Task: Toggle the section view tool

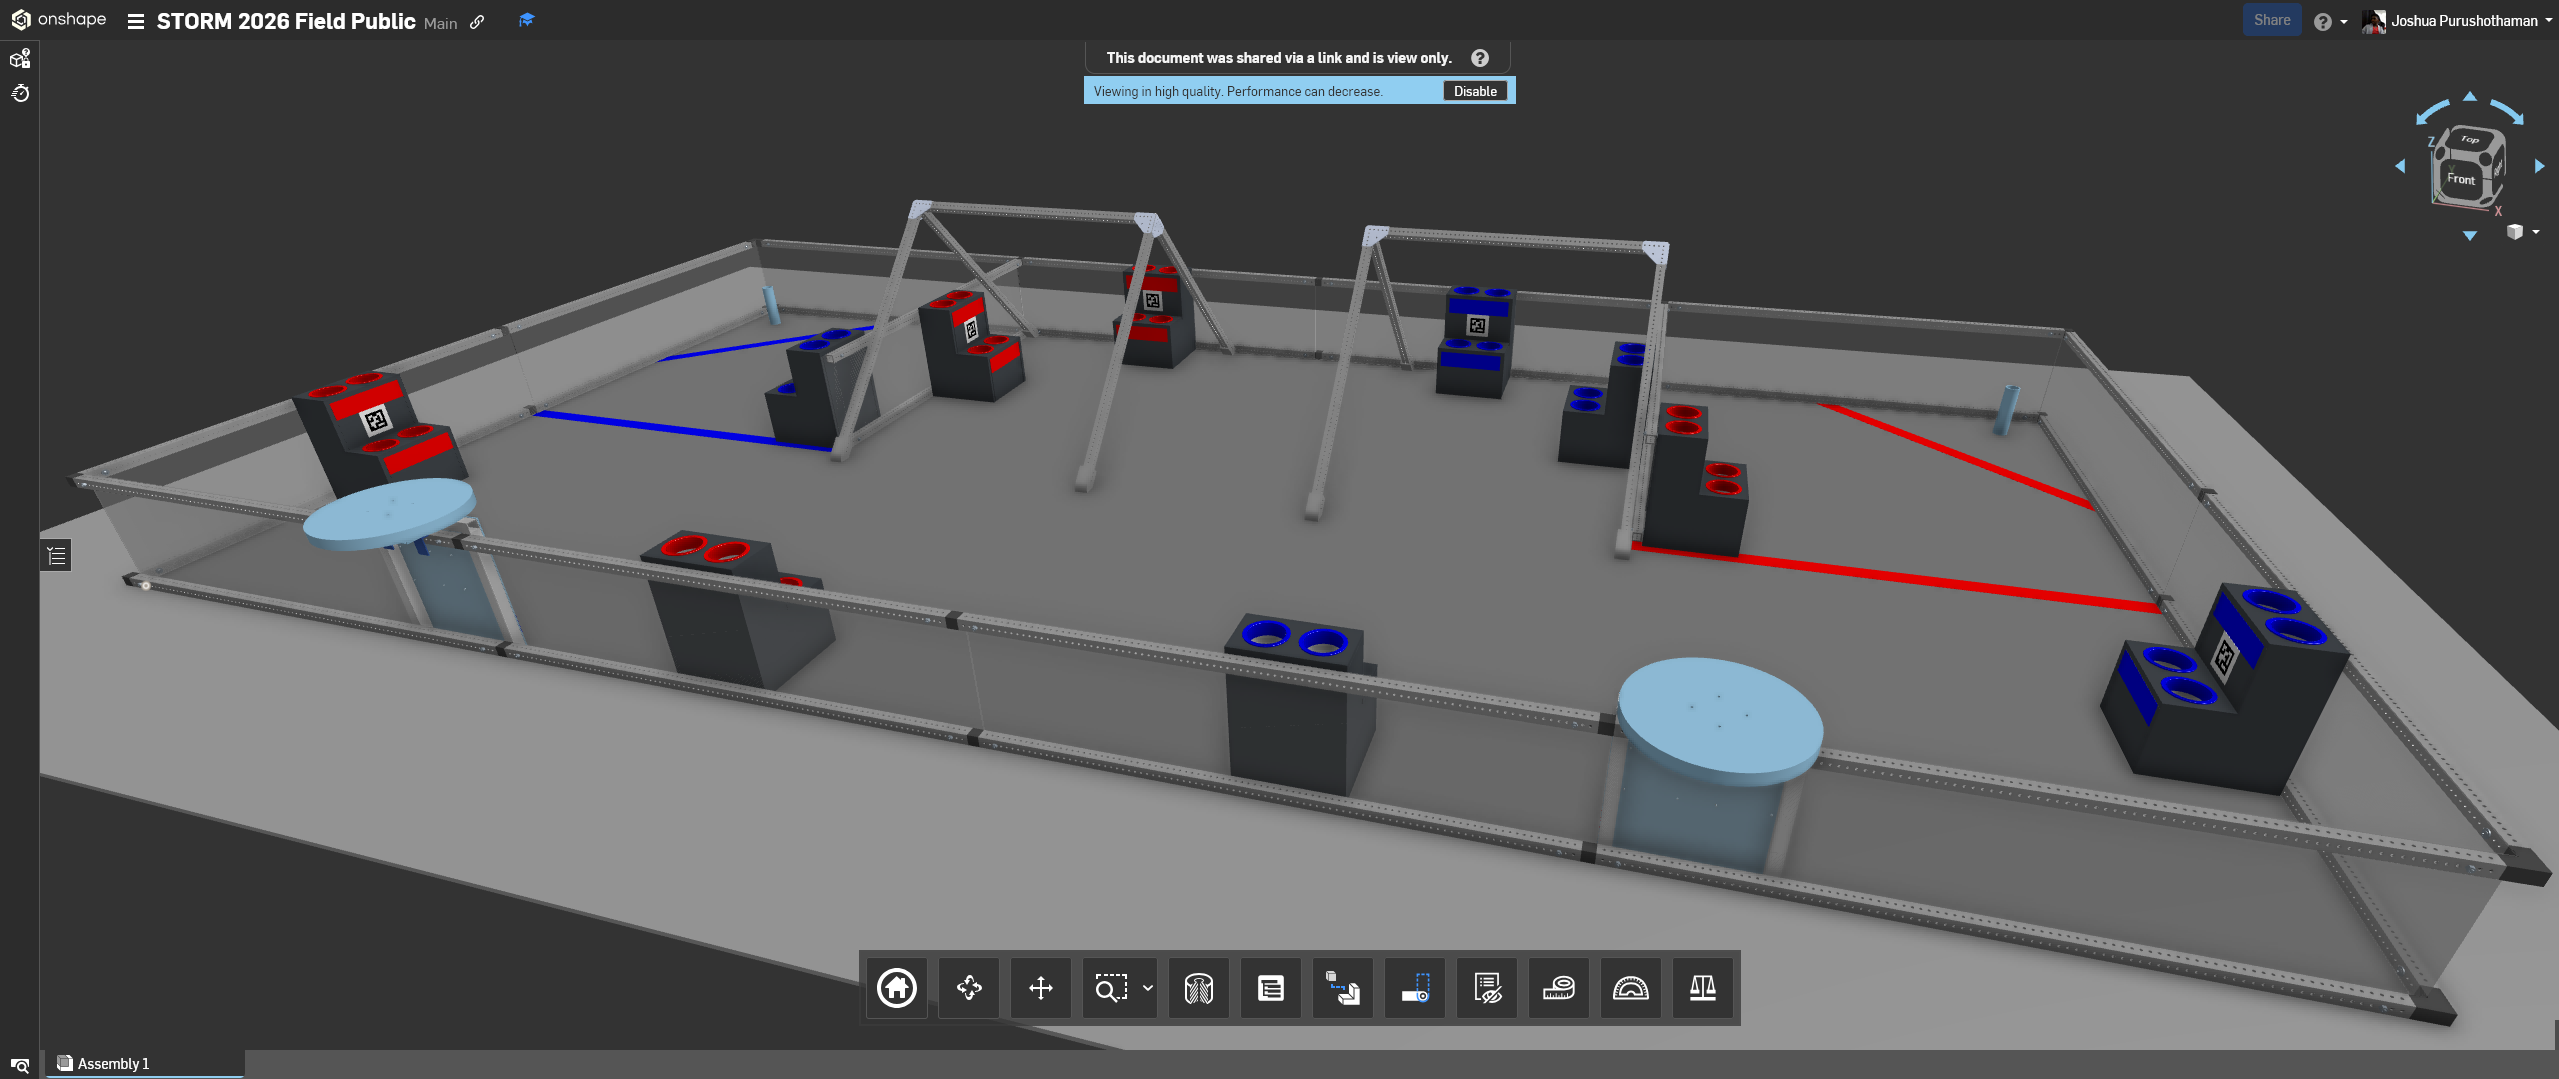Action: pyautogui.click(x=1197, y=988)
